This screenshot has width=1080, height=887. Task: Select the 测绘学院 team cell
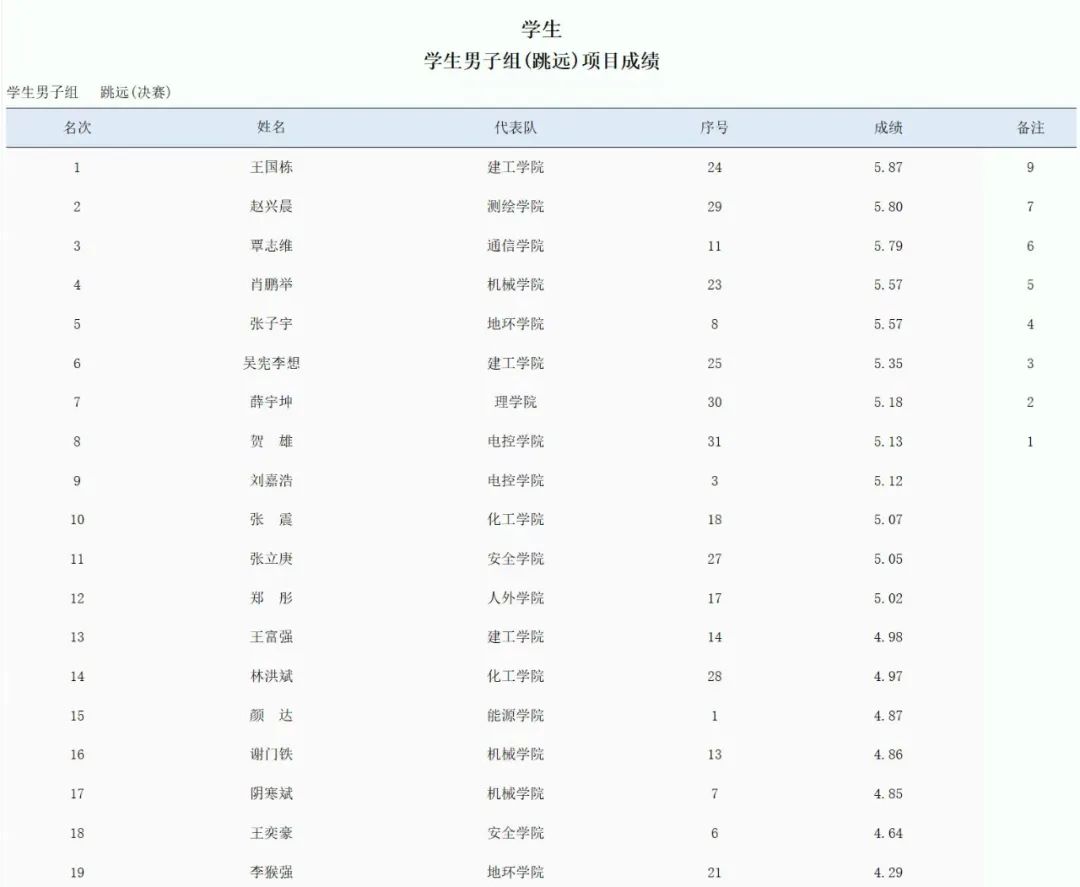515,207
